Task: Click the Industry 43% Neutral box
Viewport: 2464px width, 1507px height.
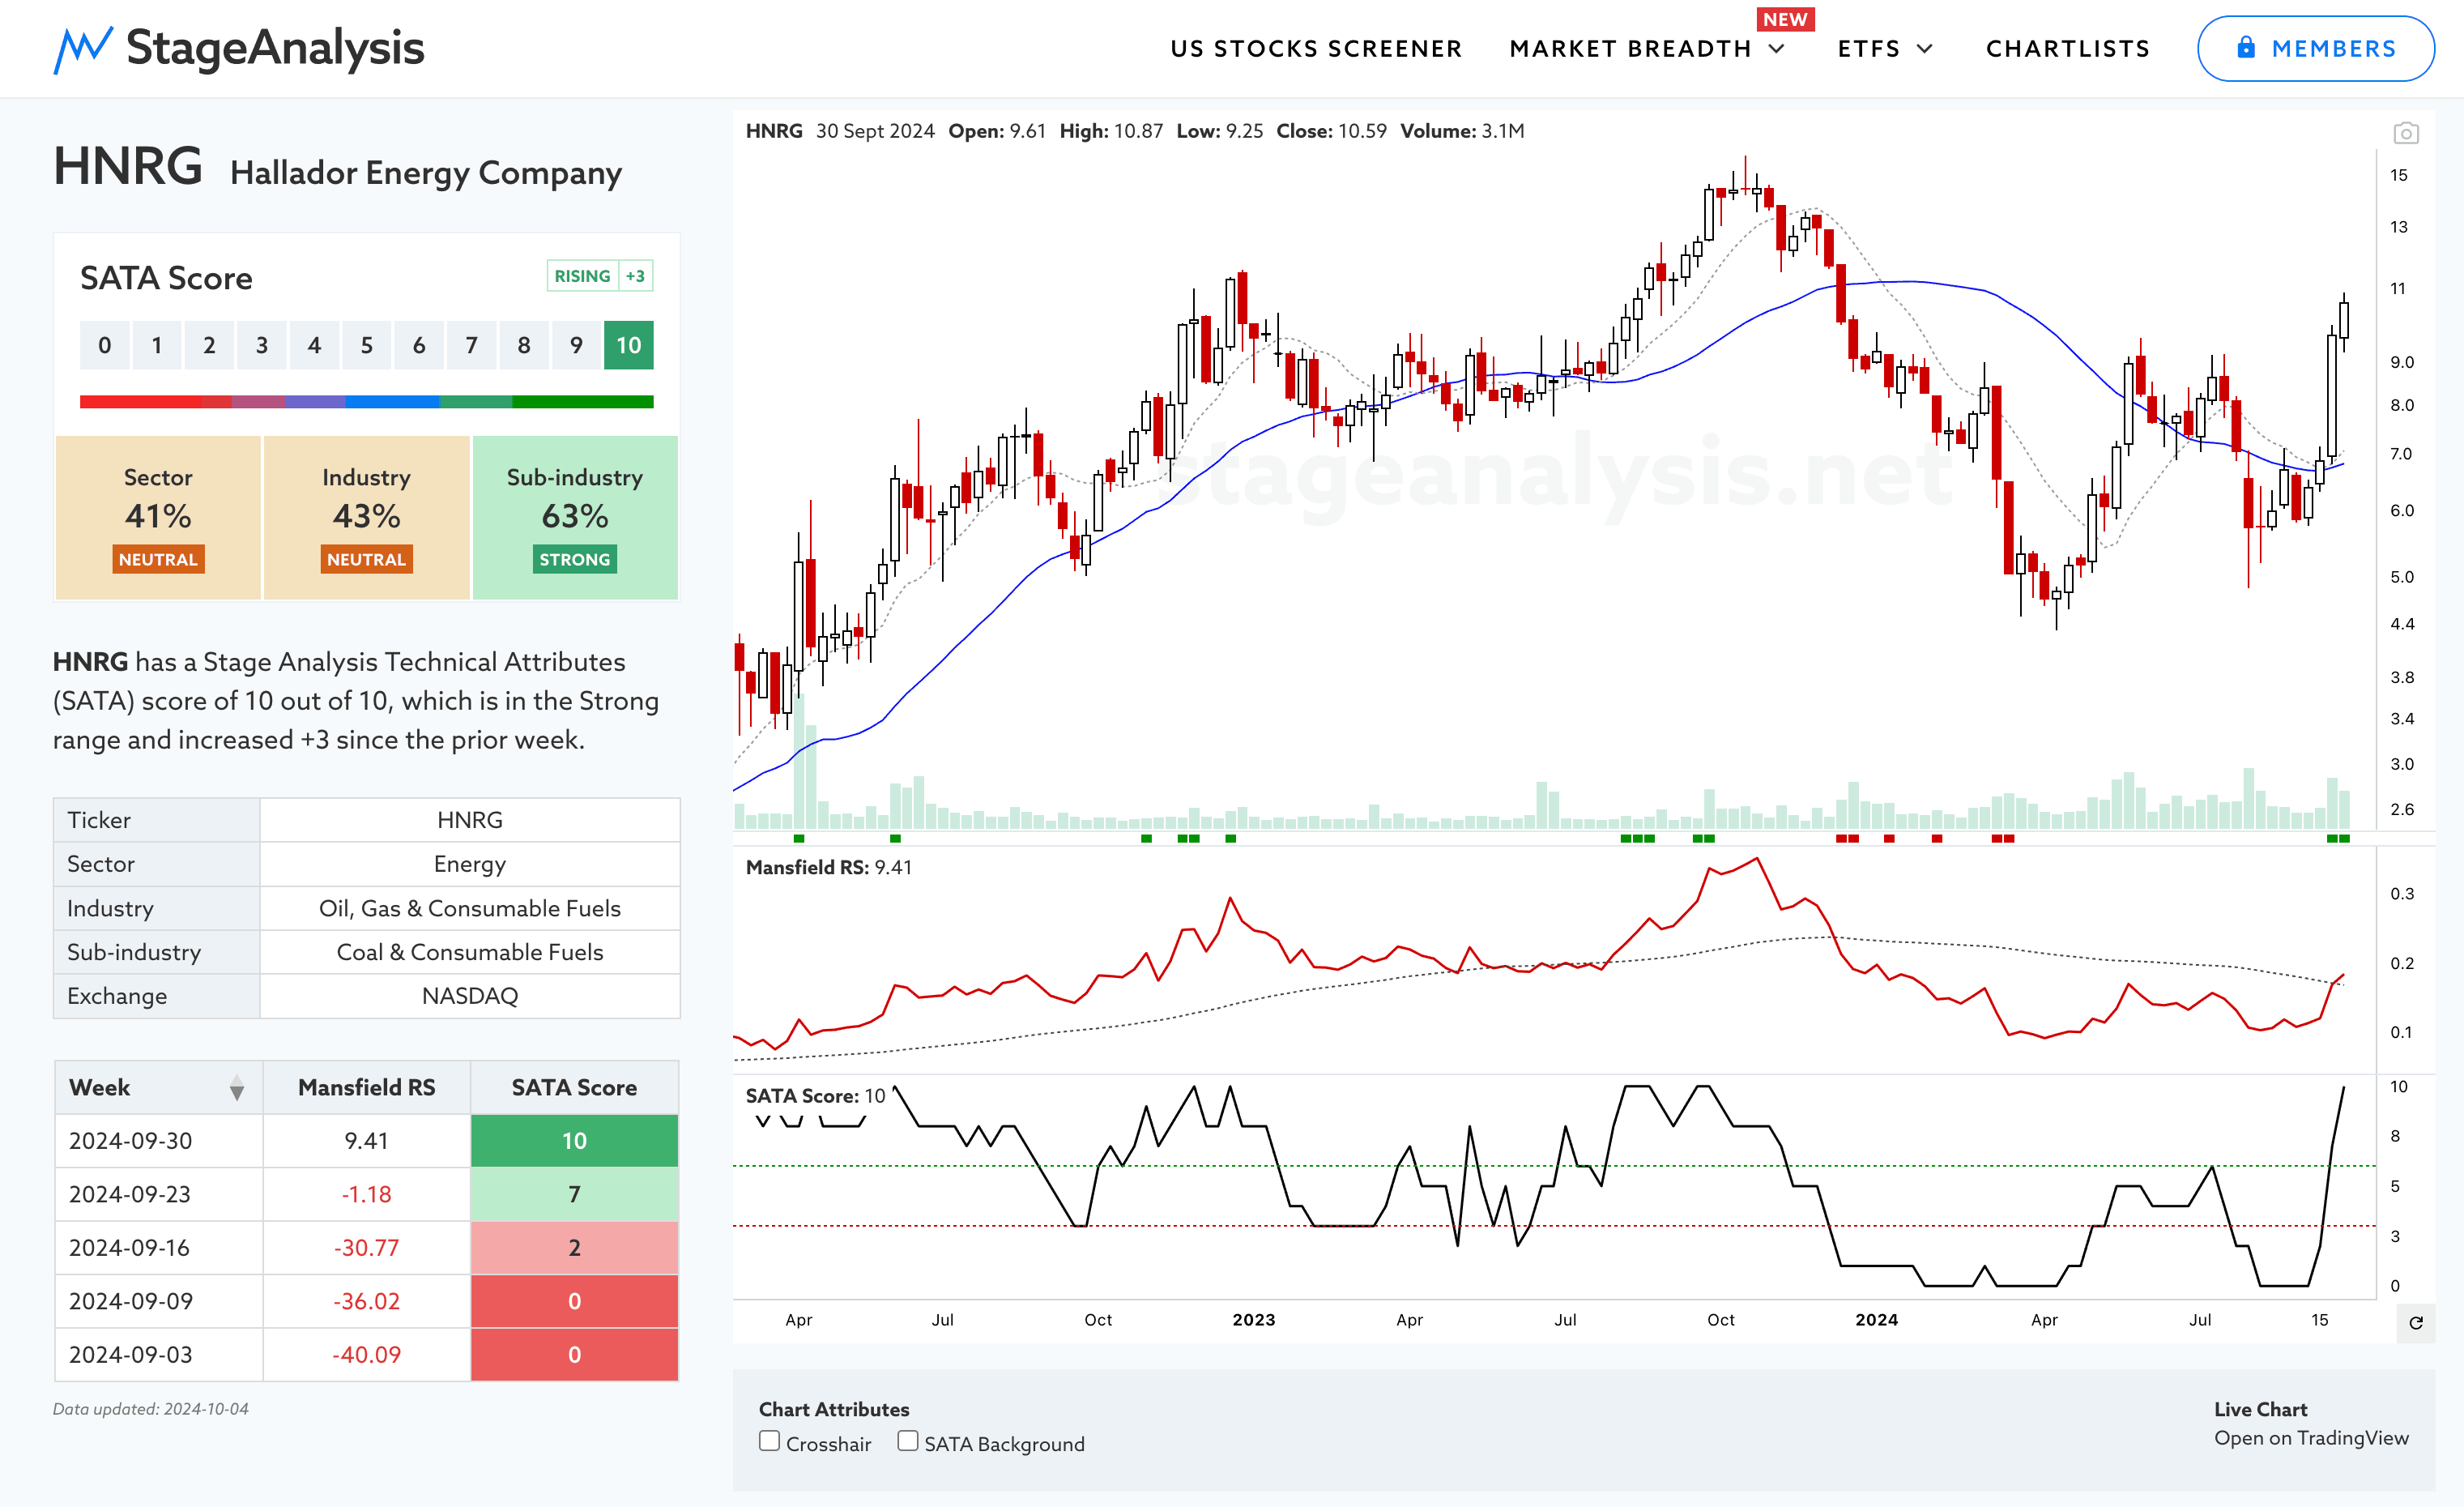Action: 366,518
